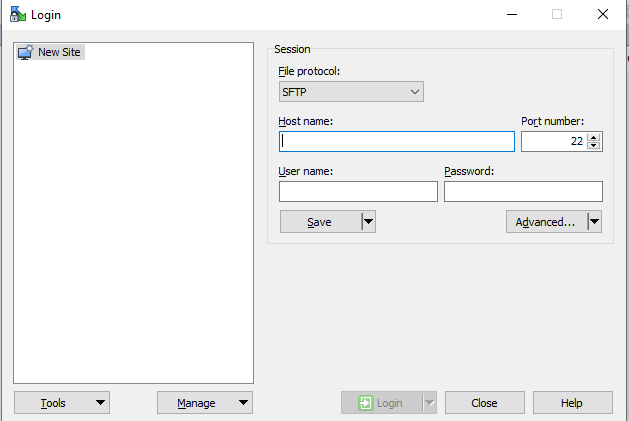This screenshot has height=421, width=629.
Task: Select the New Site entry
Action: coord(51,52)
